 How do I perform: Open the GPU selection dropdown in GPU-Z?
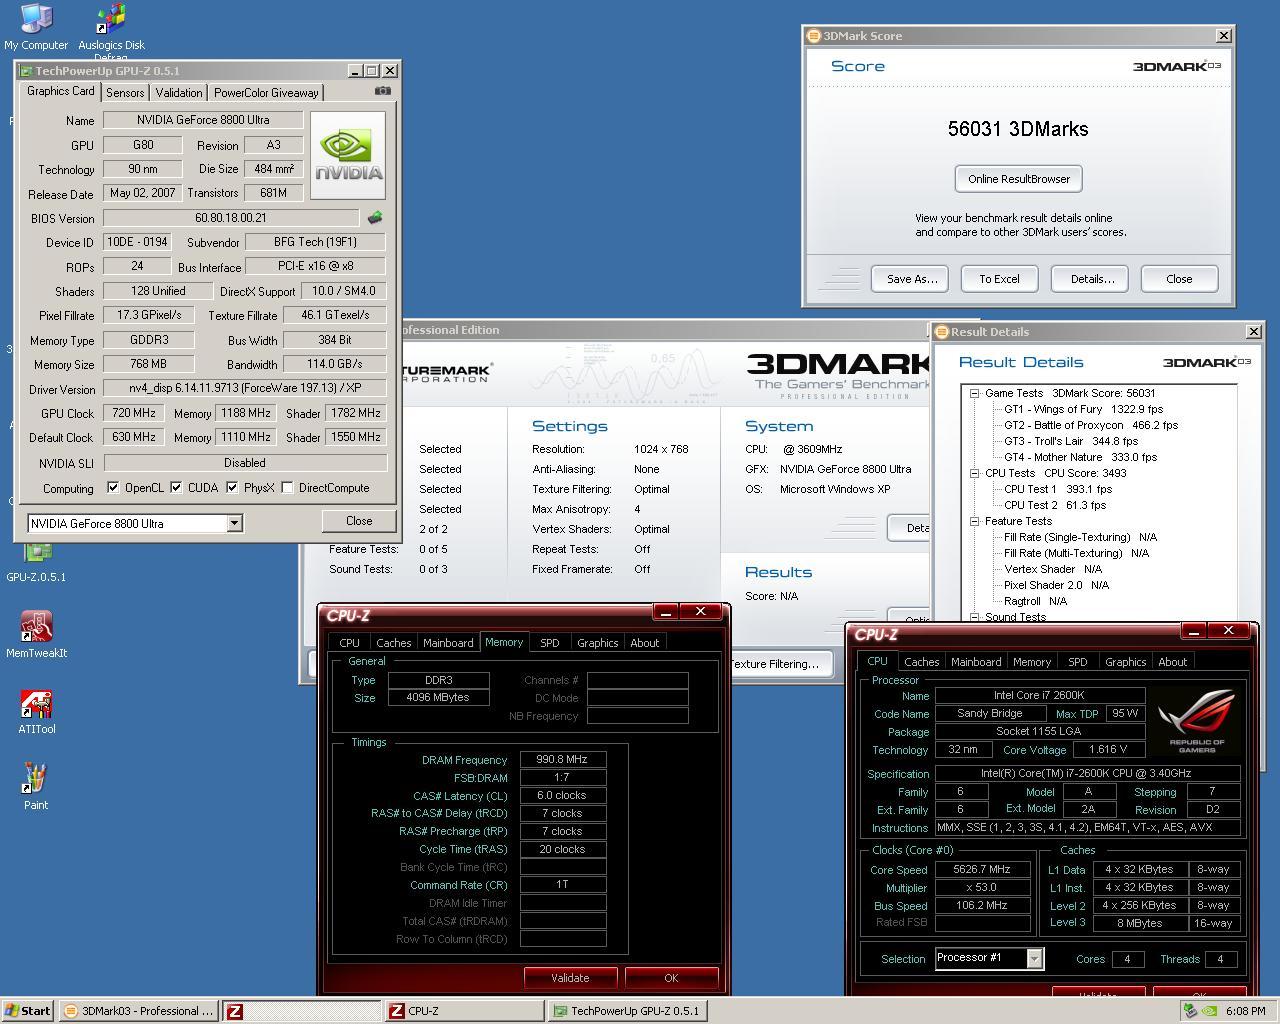pyautogui.click(x=234, y=523)
